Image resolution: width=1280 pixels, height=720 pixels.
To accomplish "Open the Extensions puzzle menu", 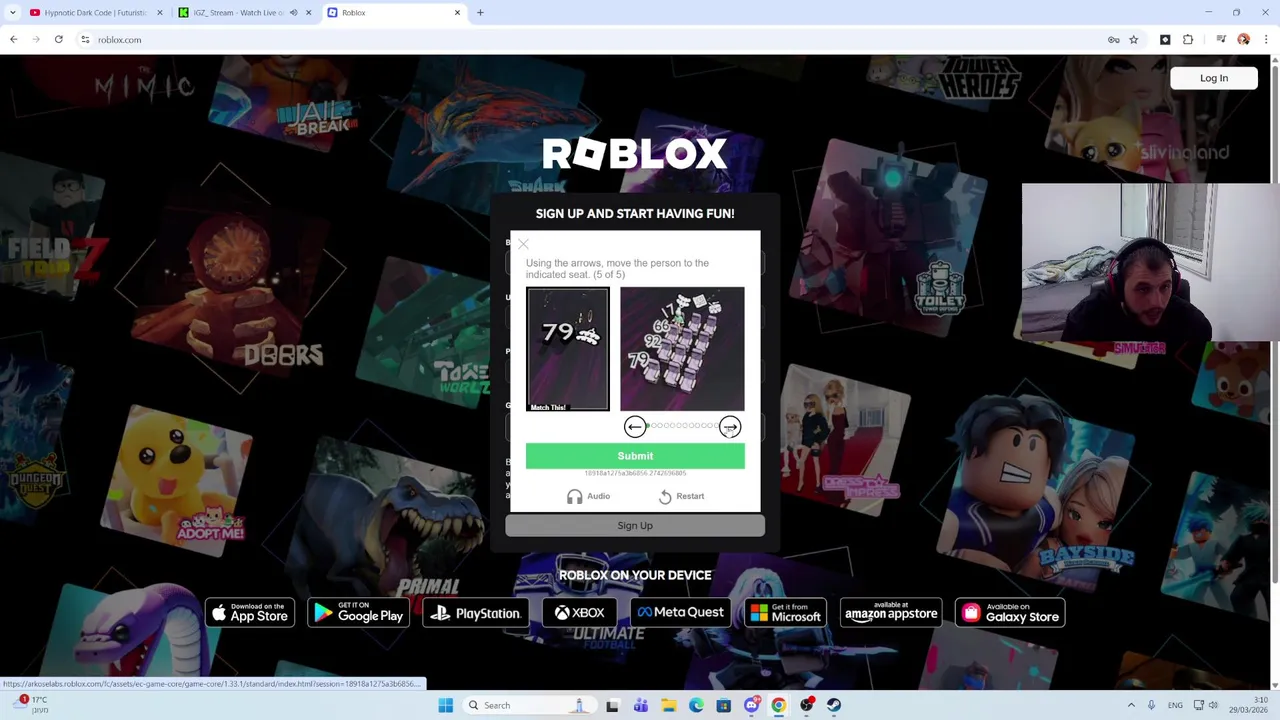I will click(x=1188, y=40).
